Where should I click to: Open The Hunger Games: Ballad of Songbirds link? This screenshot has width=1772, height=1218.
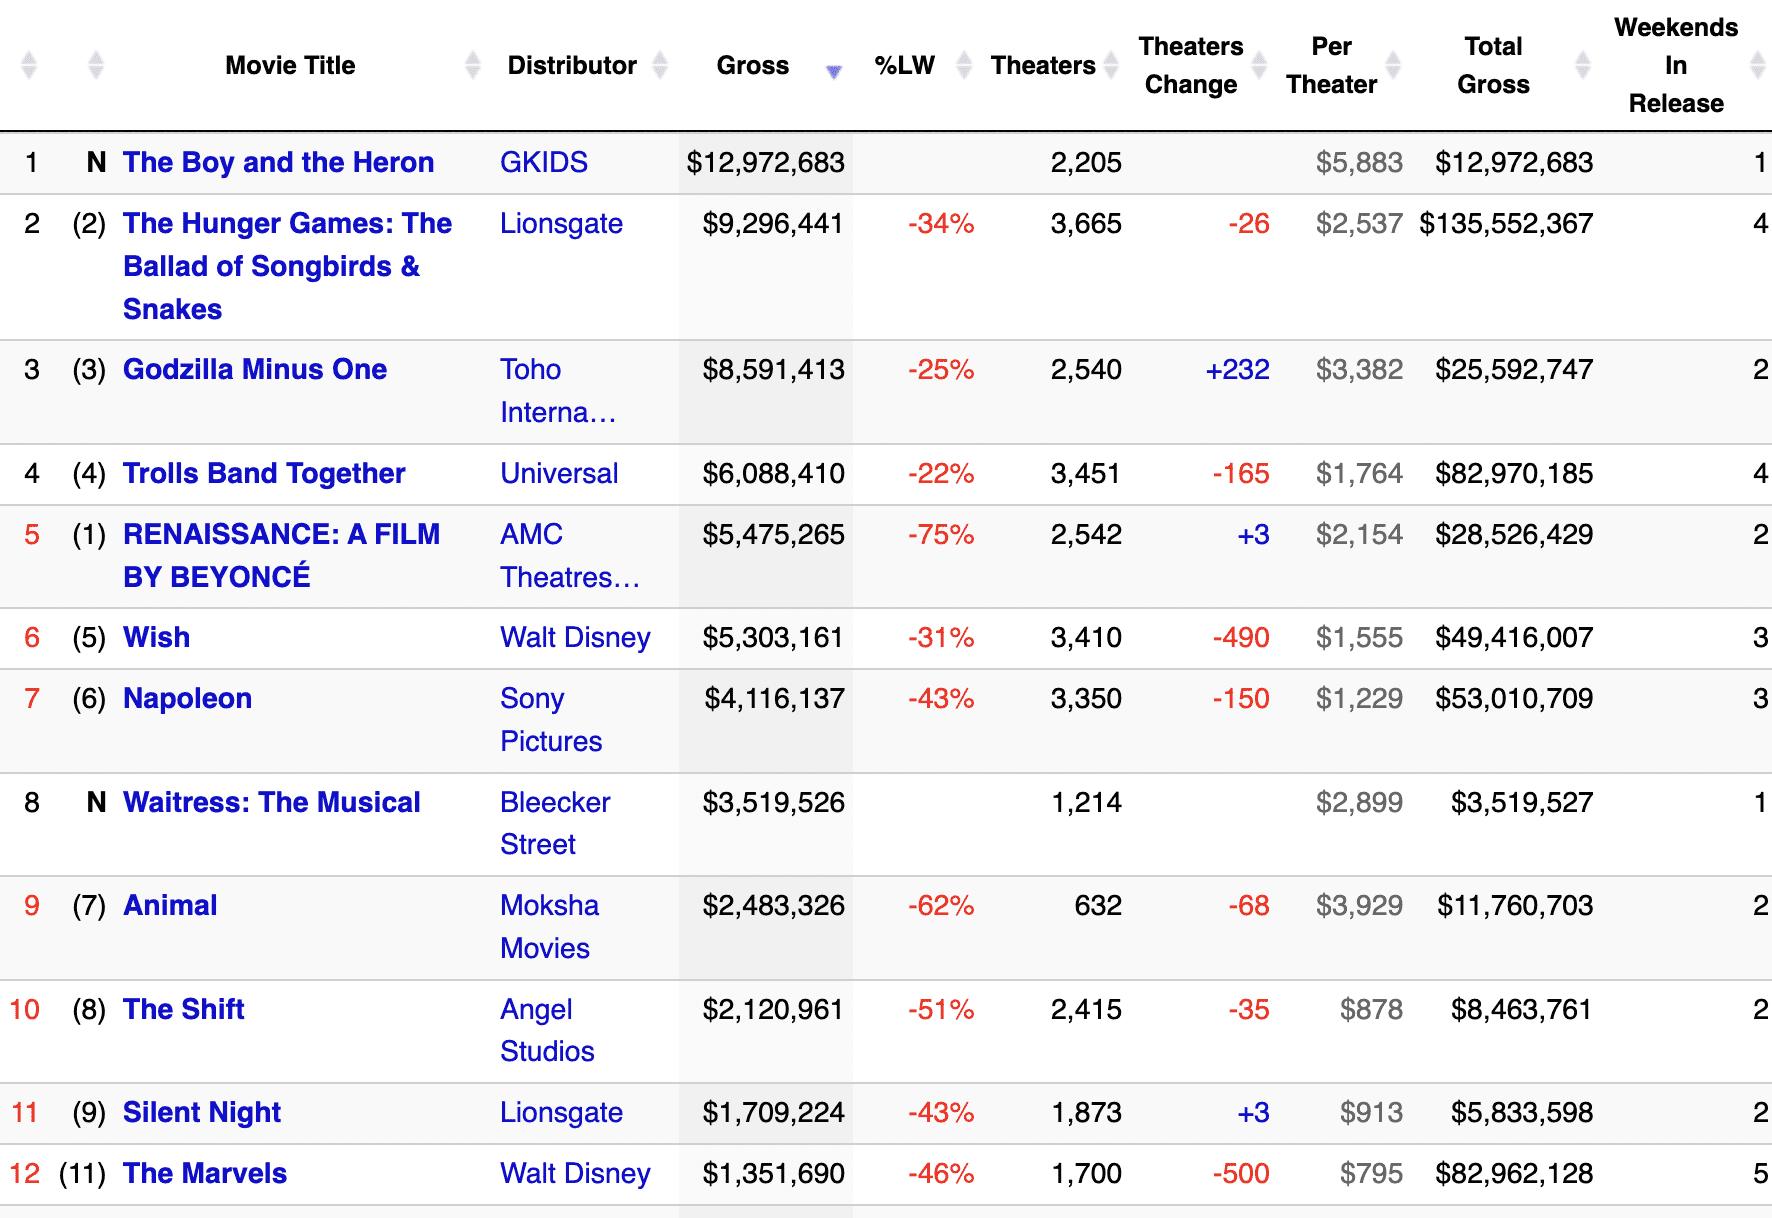287,266
